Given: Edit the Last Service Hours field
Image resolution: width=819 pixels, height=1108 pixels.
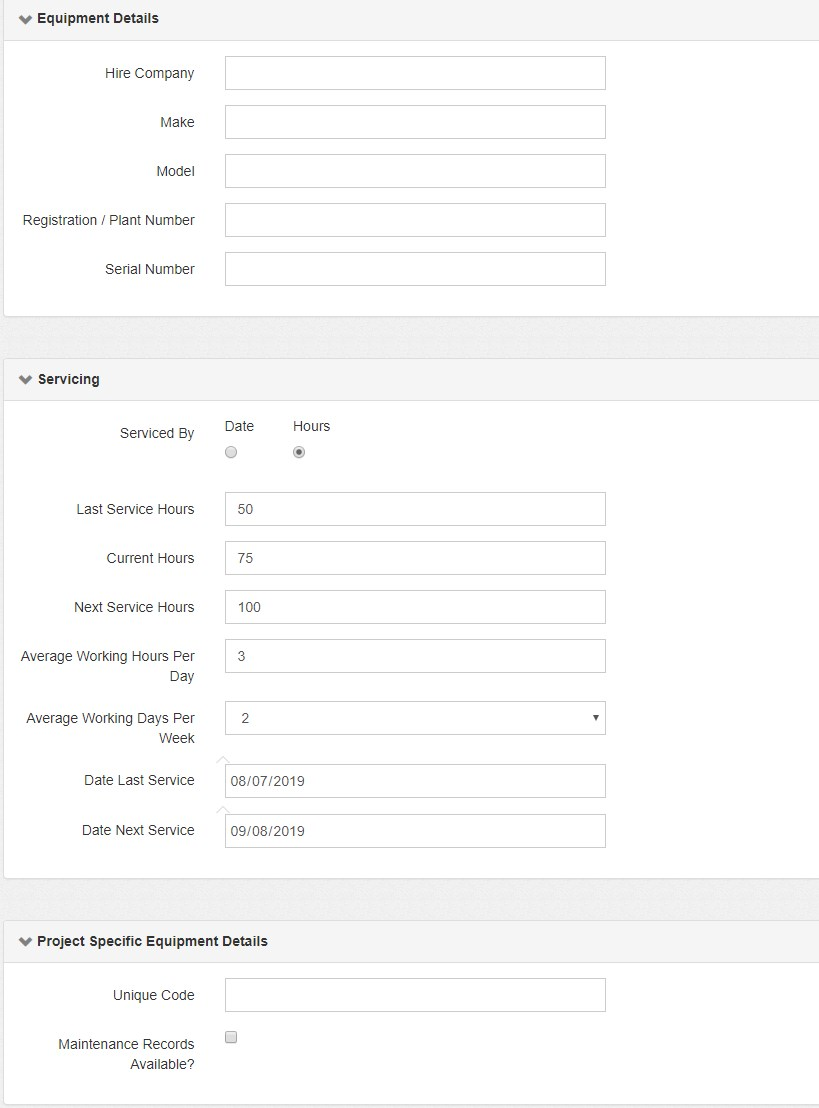Looking at the screenshot, I should [415, 509].
